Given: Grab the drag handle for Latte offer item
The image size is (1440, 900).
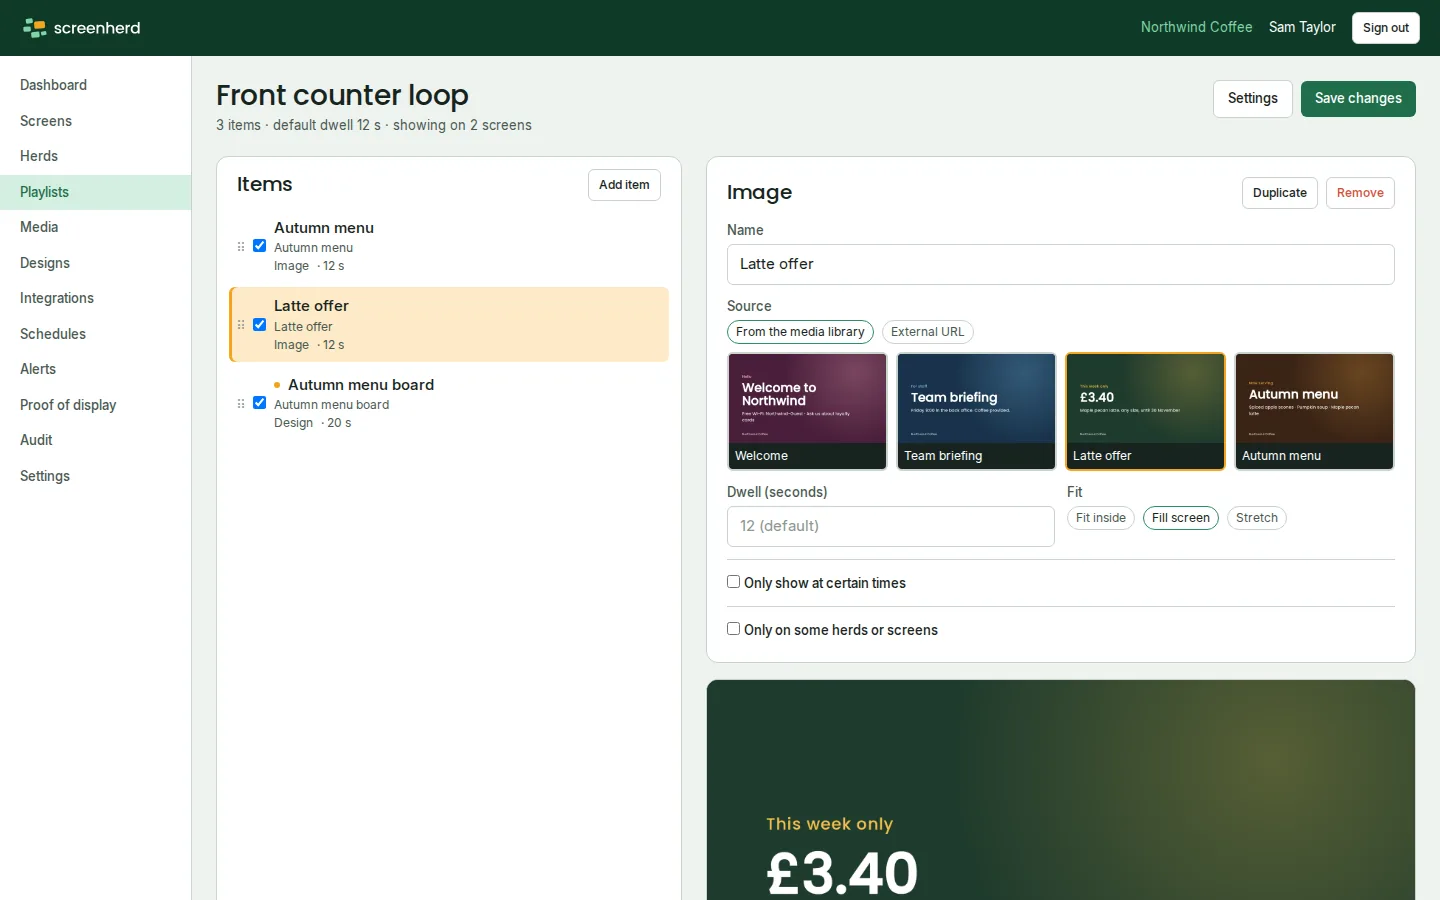Looking at the screenshot, I should click(241, 325).
